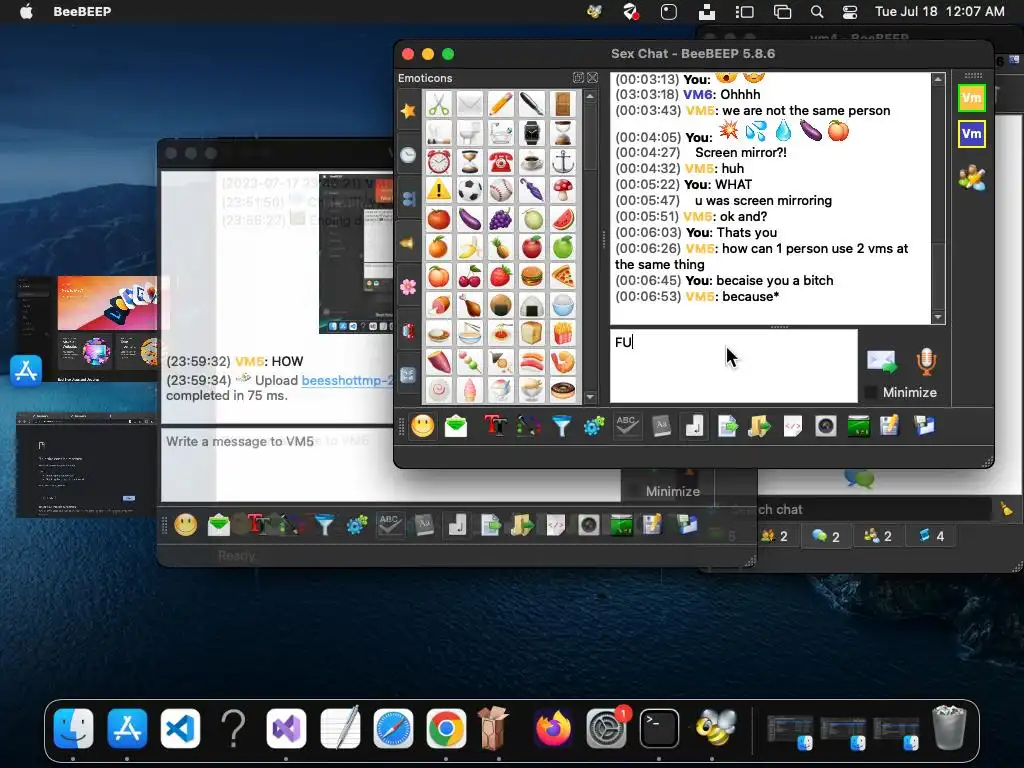Toggle Return-key-sends-message button
The height and width of the screenshot is (768, 1024).
(x=694, y=426)
